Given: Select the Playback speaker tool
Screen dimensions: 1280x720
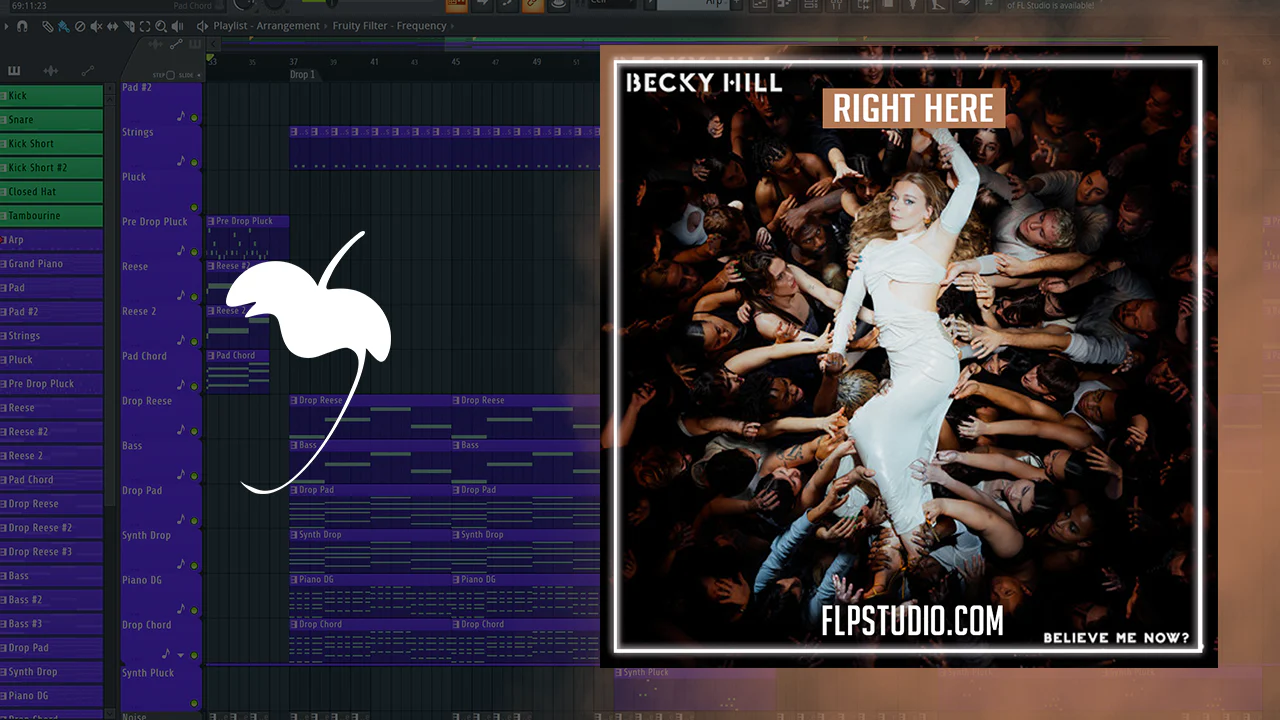Looking at the screenshot, I should 178,26.
